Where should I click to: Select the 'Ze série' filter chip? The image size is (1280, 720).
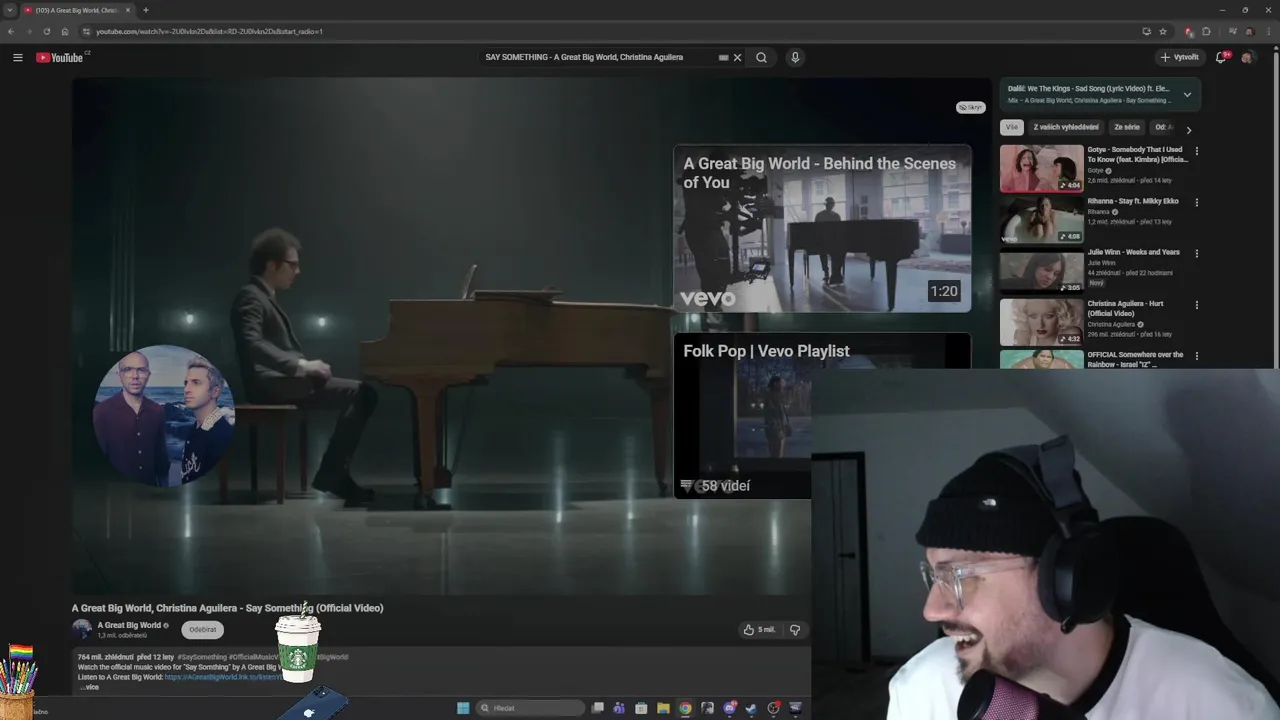tap(1127, 127)
